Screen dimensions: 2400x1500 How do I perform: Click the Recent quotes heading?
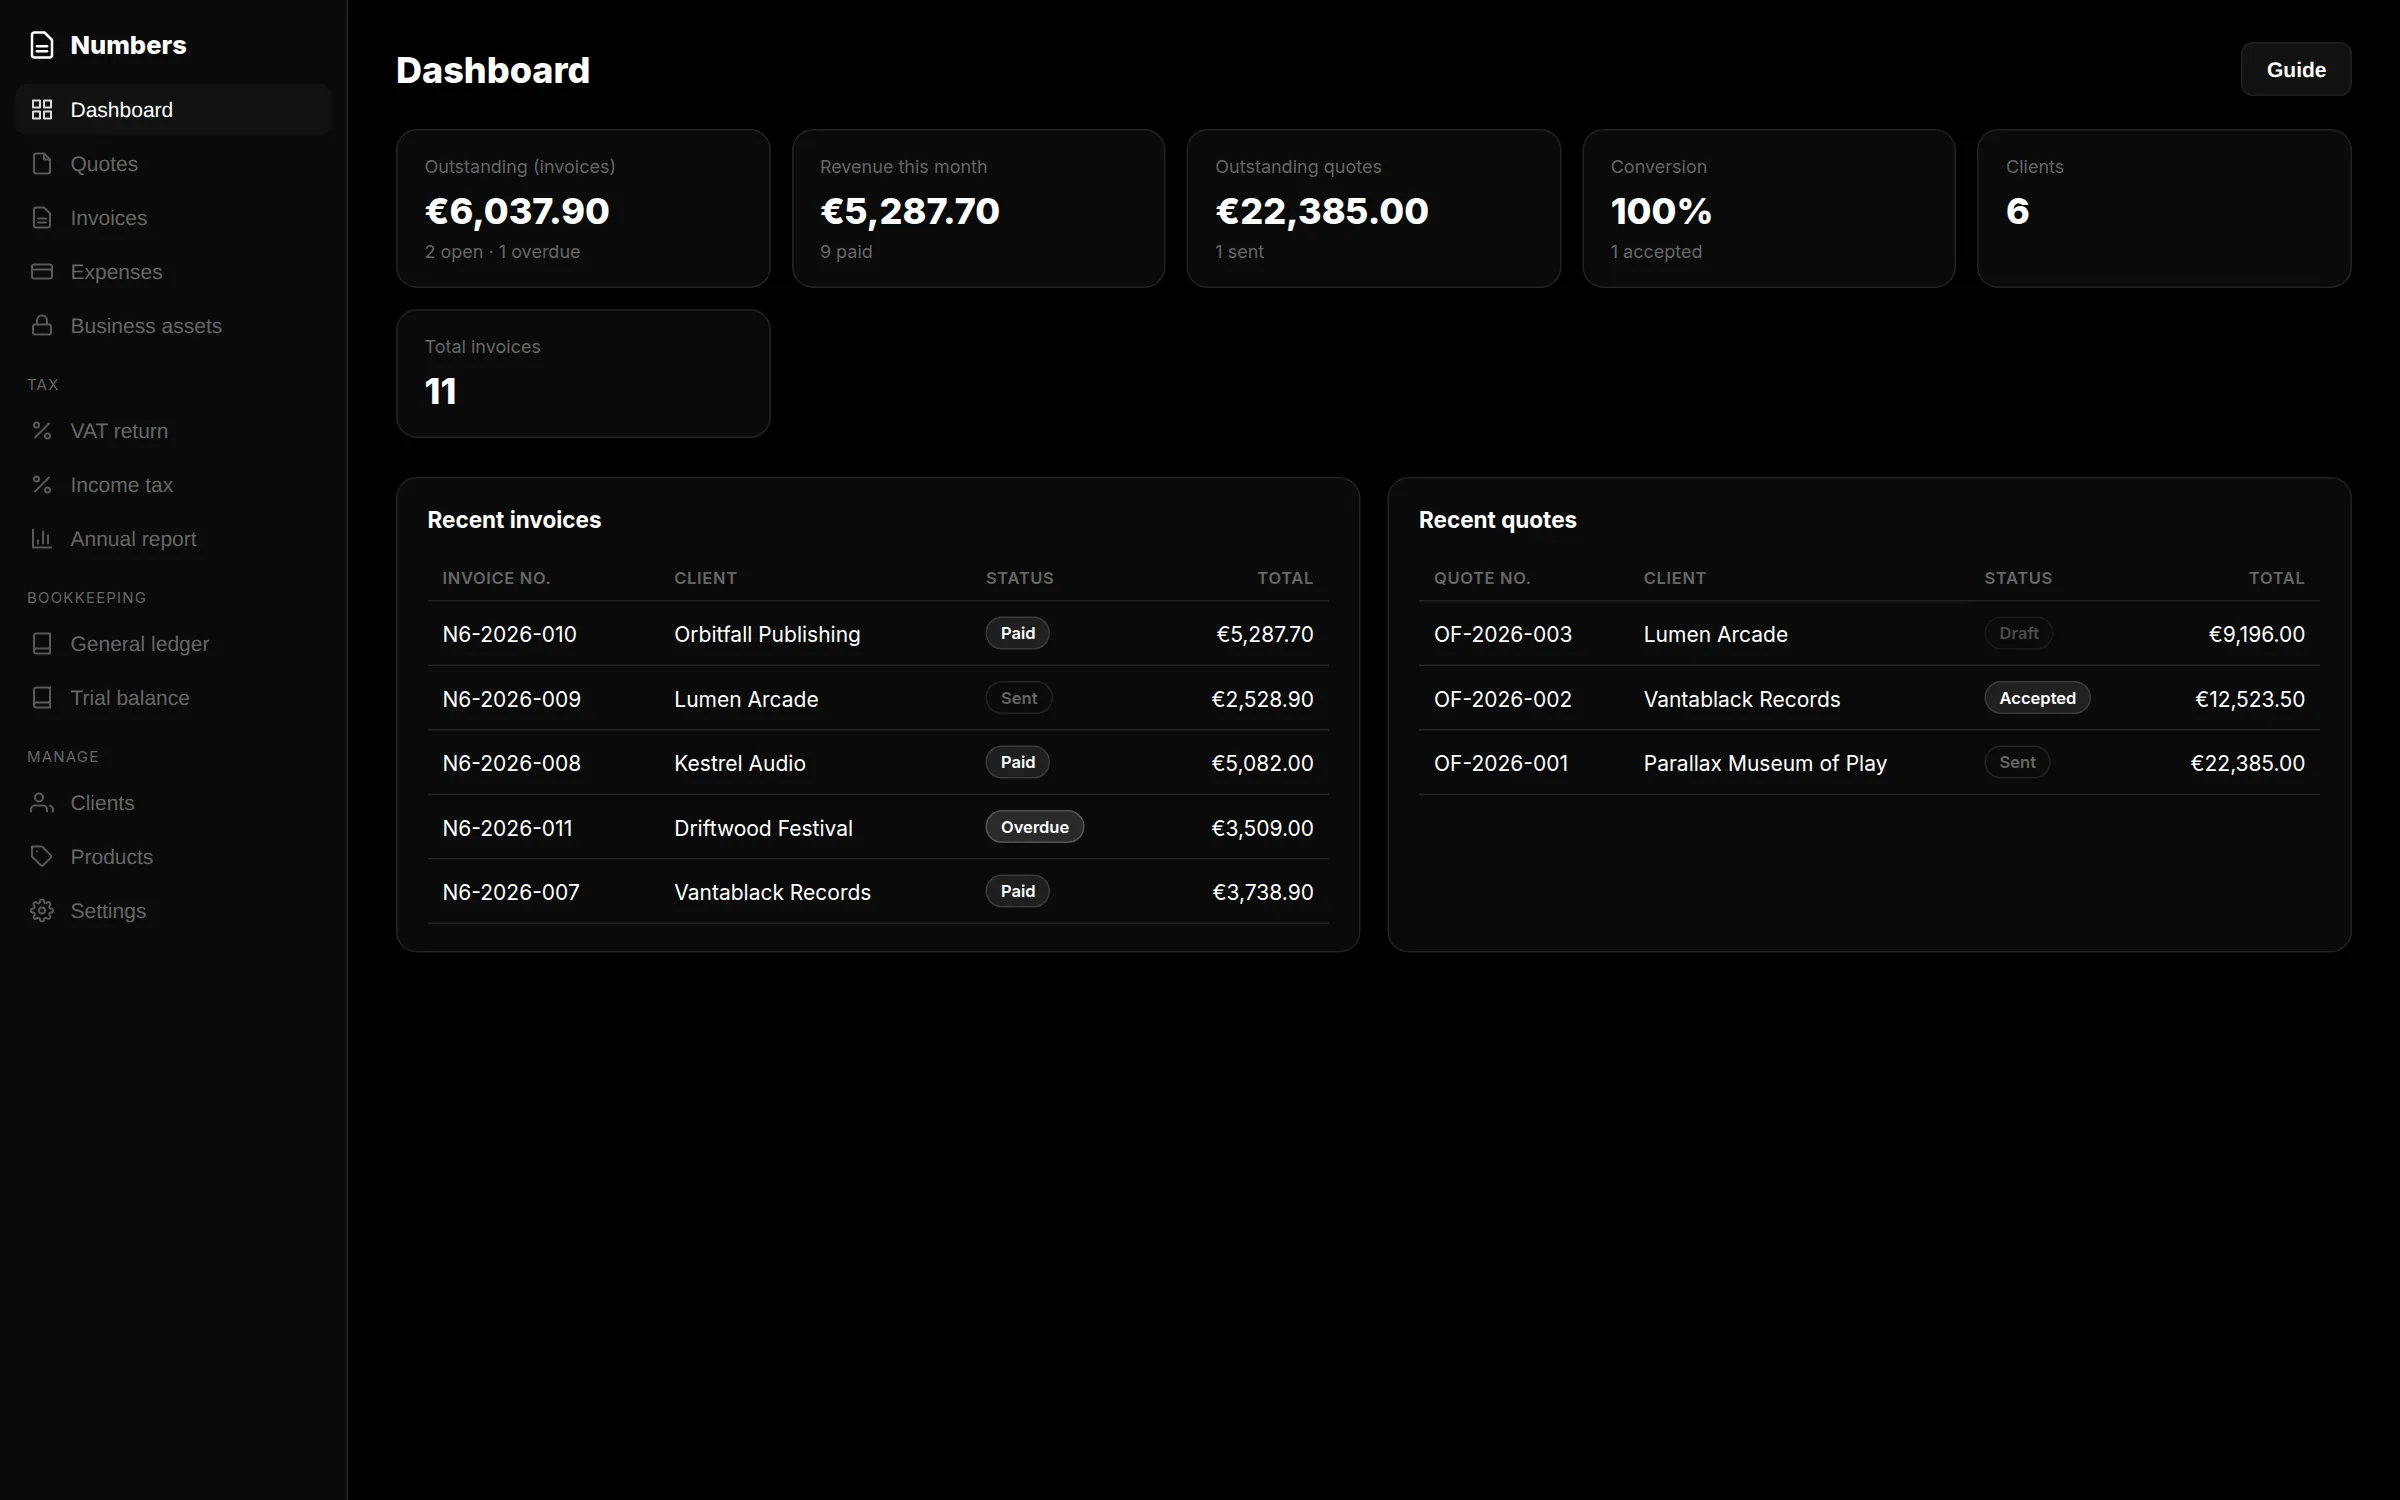(1497, 520)
